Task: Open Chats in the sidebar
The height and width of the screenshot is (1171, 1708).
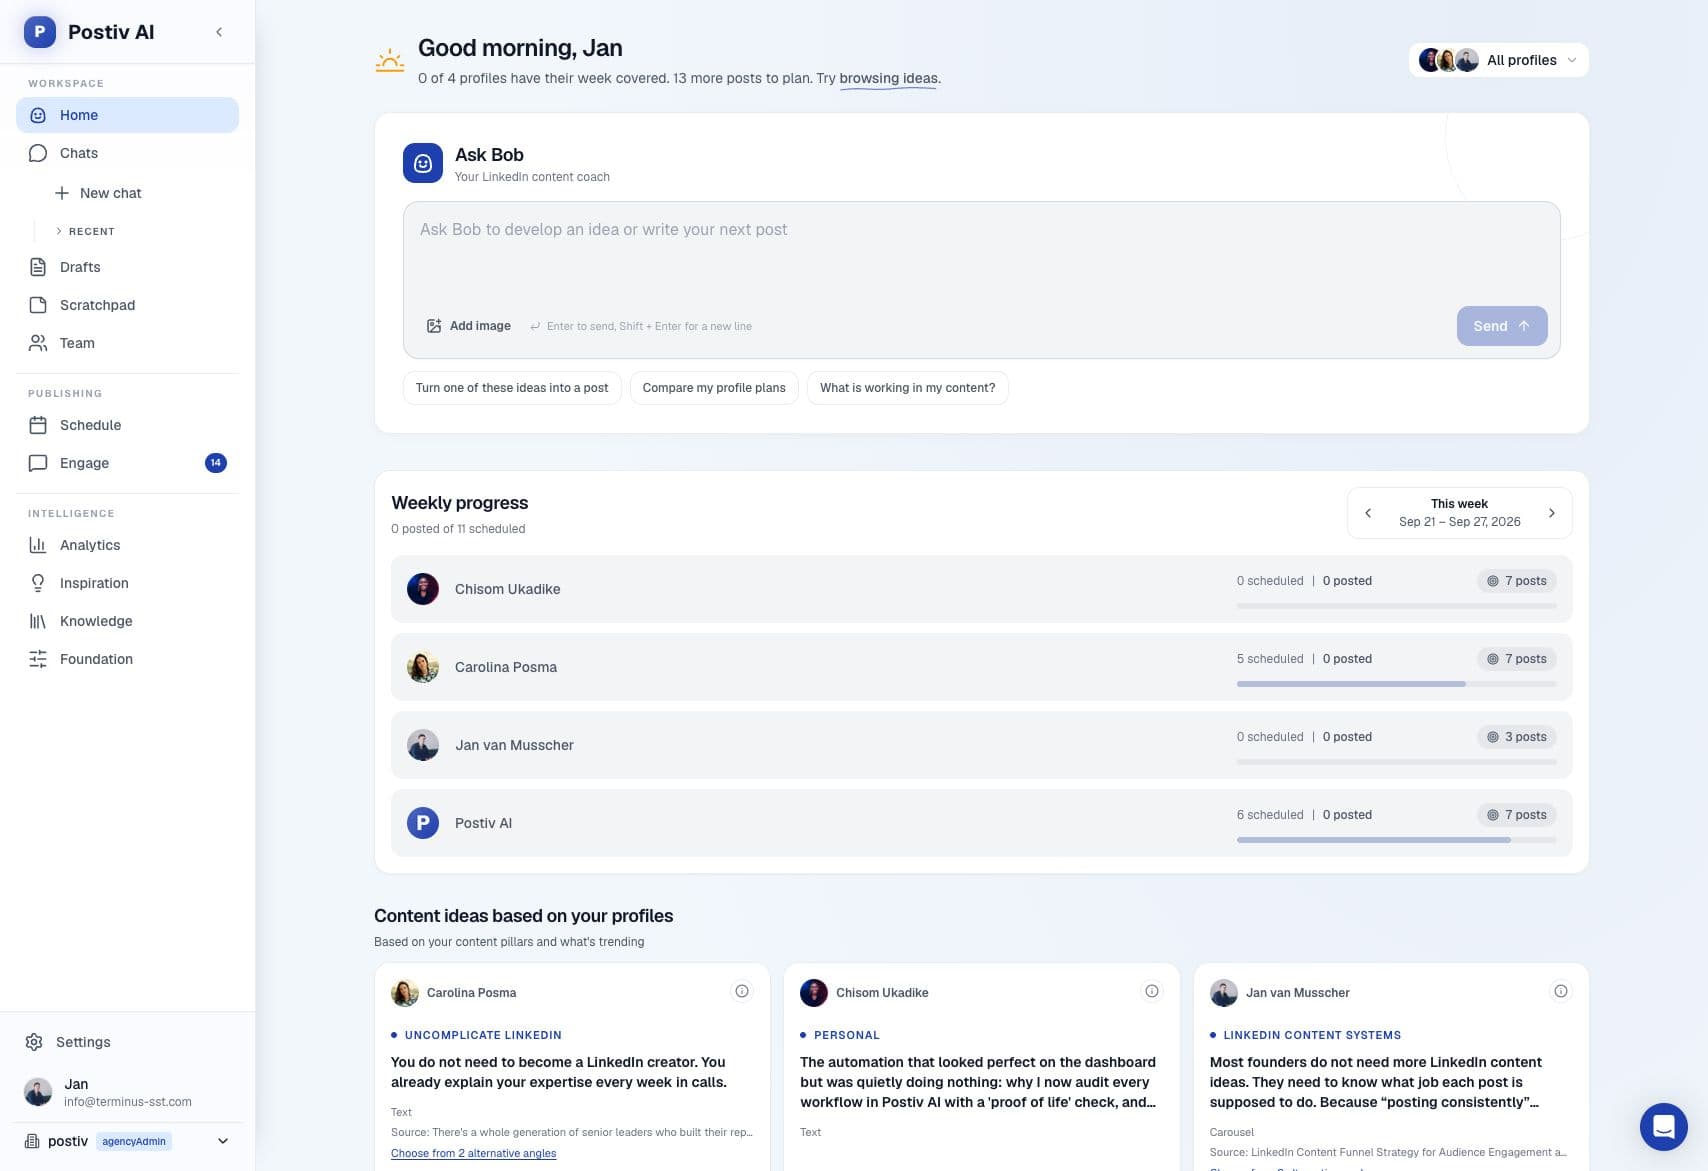Action: (127, 153)
